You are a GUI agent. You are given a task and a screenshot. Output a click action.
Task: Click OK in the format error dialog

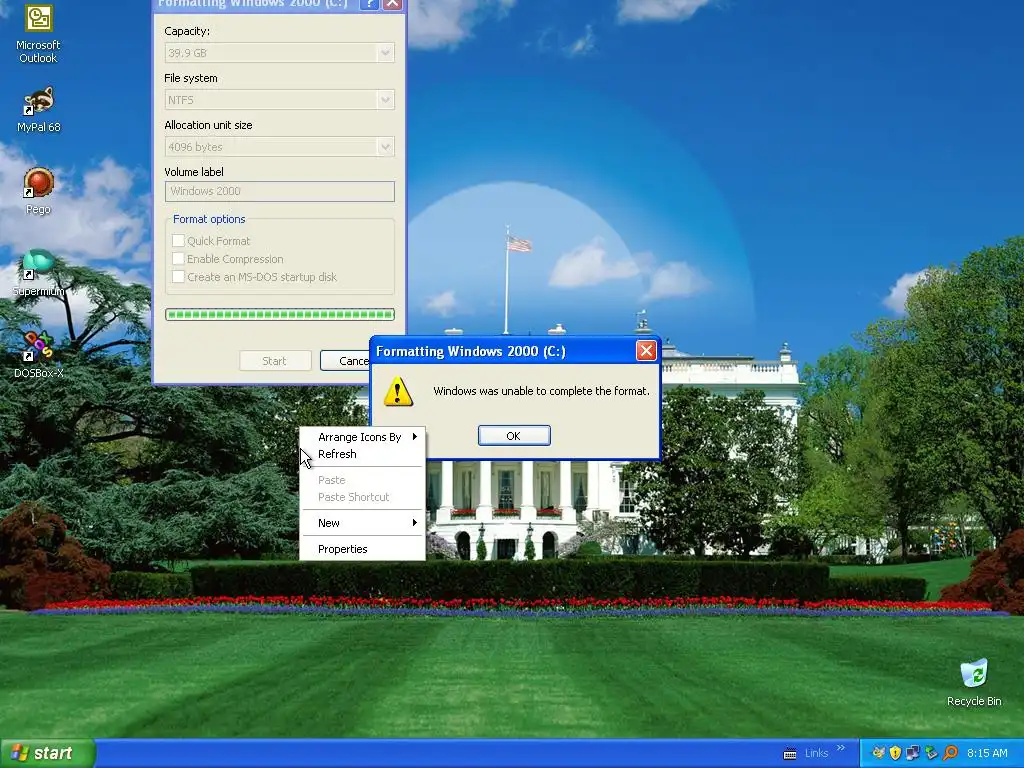514,436
